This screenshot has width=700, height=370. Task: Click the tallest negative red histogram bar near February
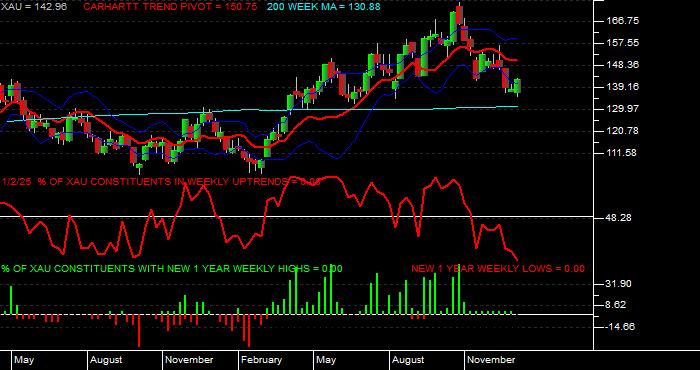(249, 330)
